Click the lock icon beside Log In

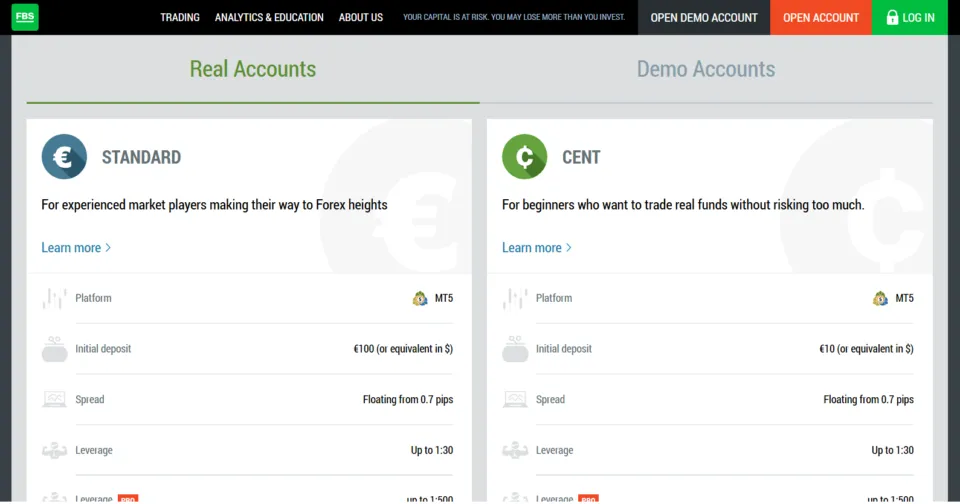892,17
